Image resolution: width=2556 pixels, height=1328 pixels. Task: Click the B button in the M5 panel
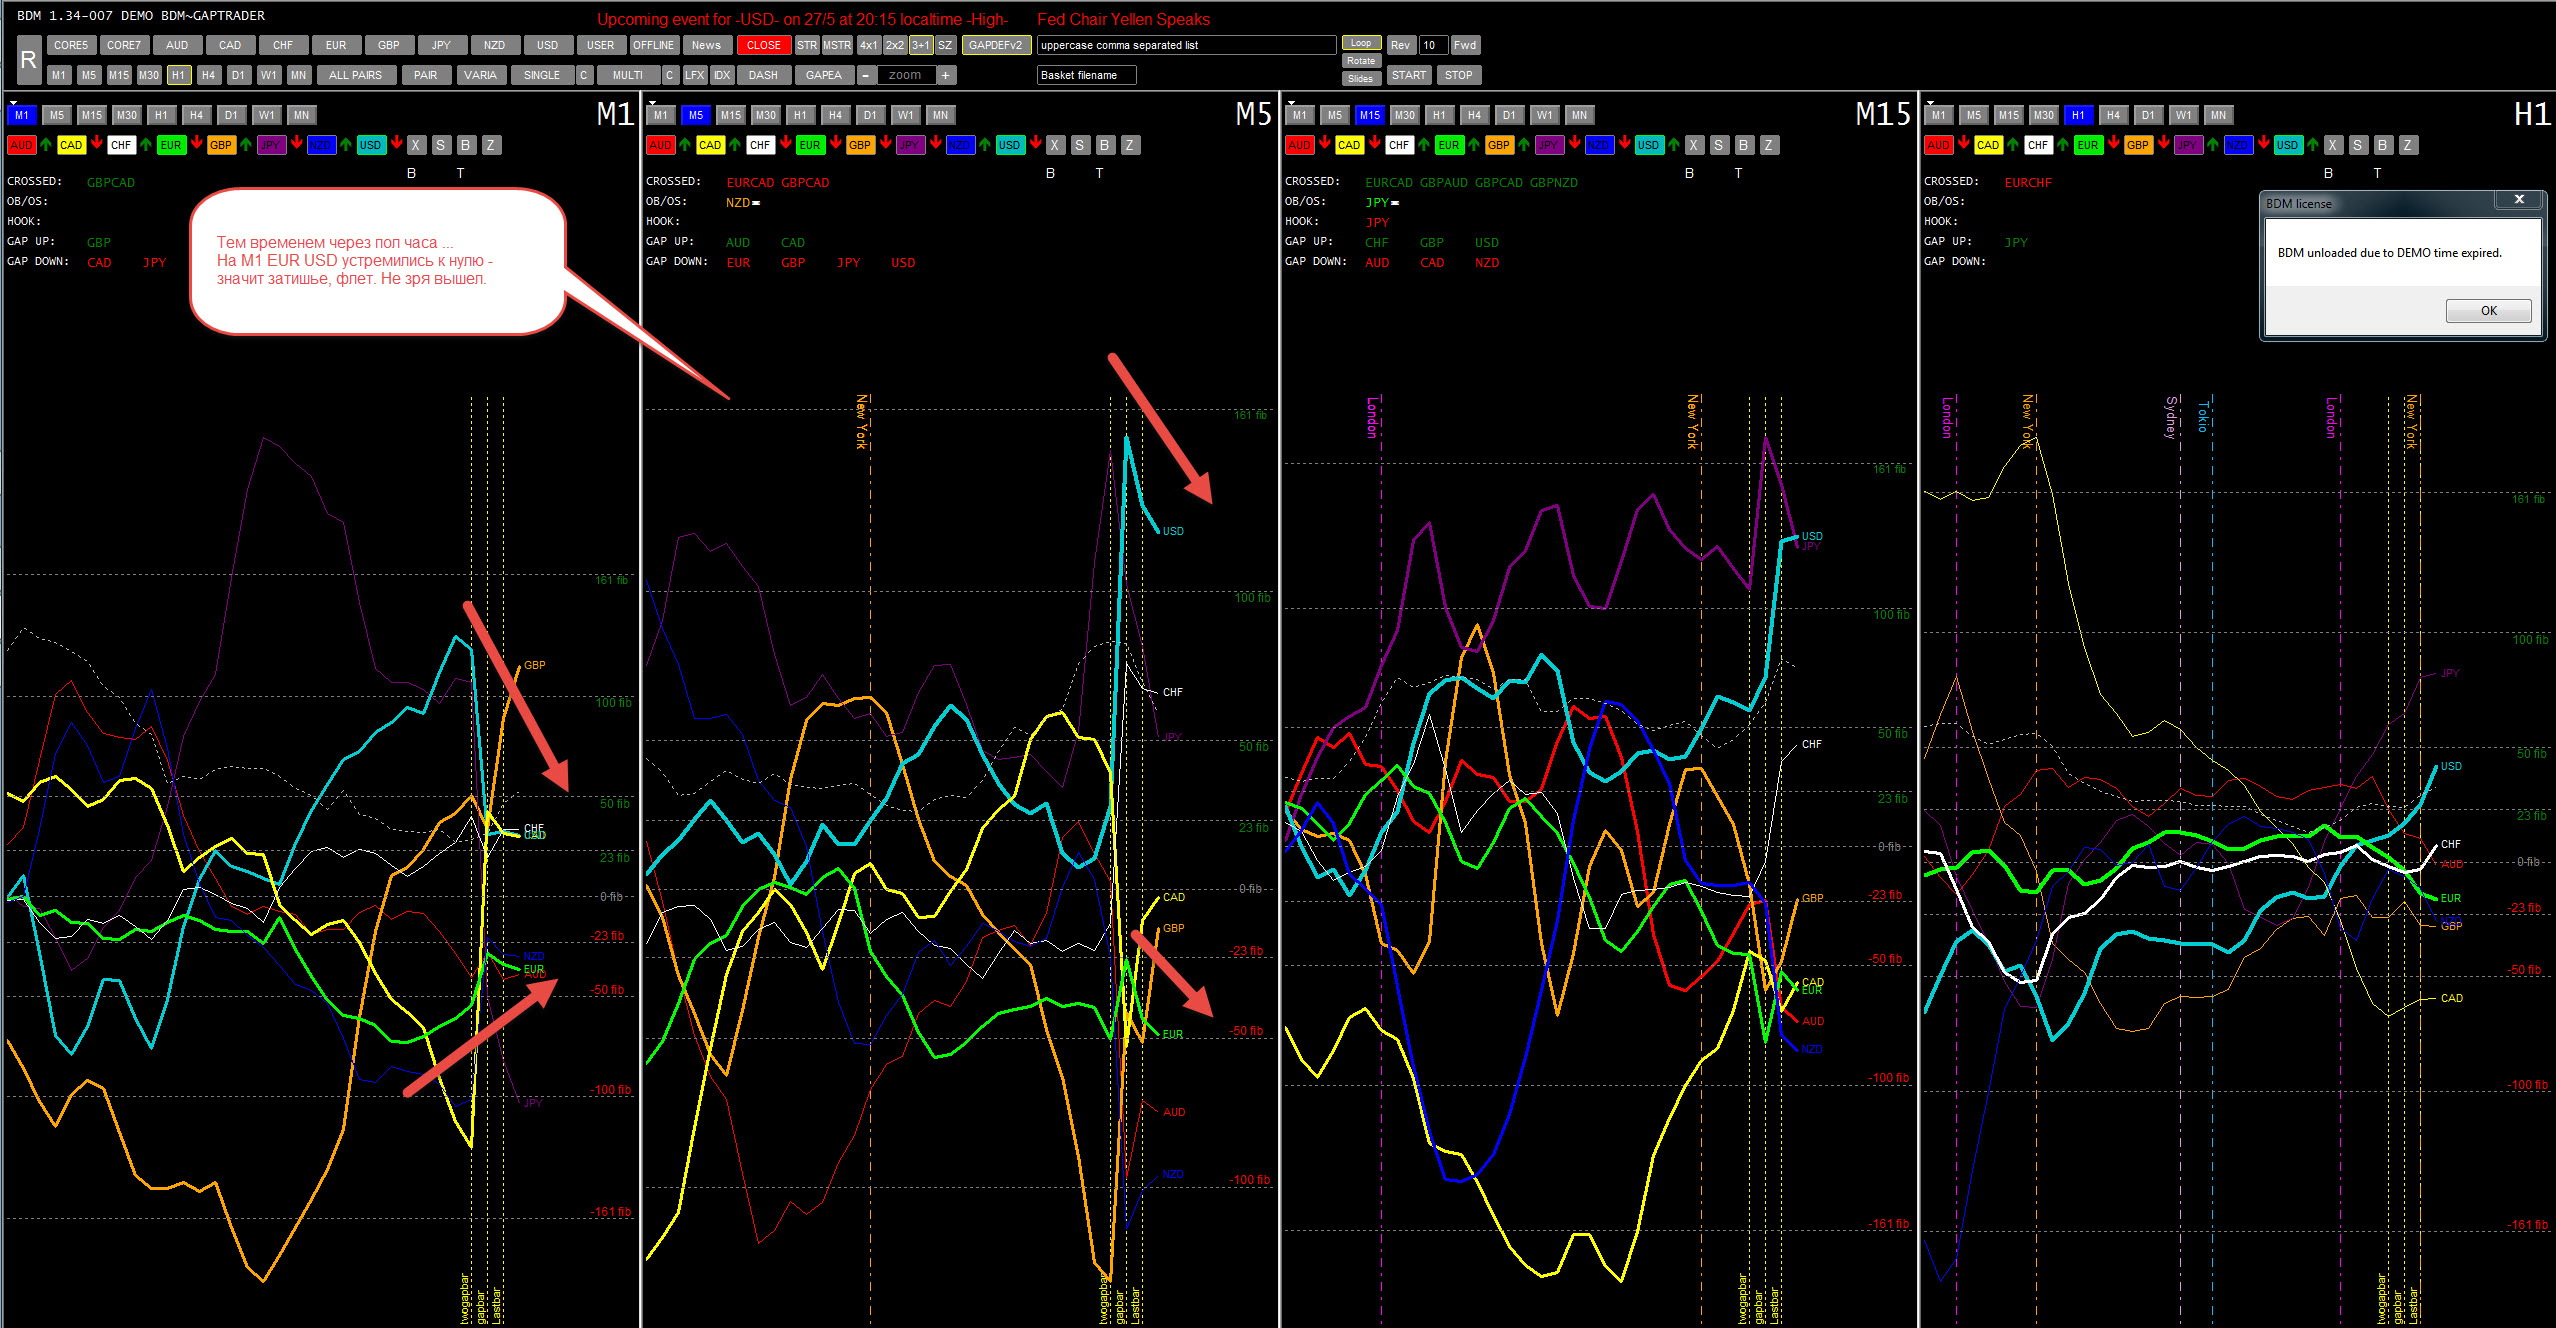[1104, 145]
